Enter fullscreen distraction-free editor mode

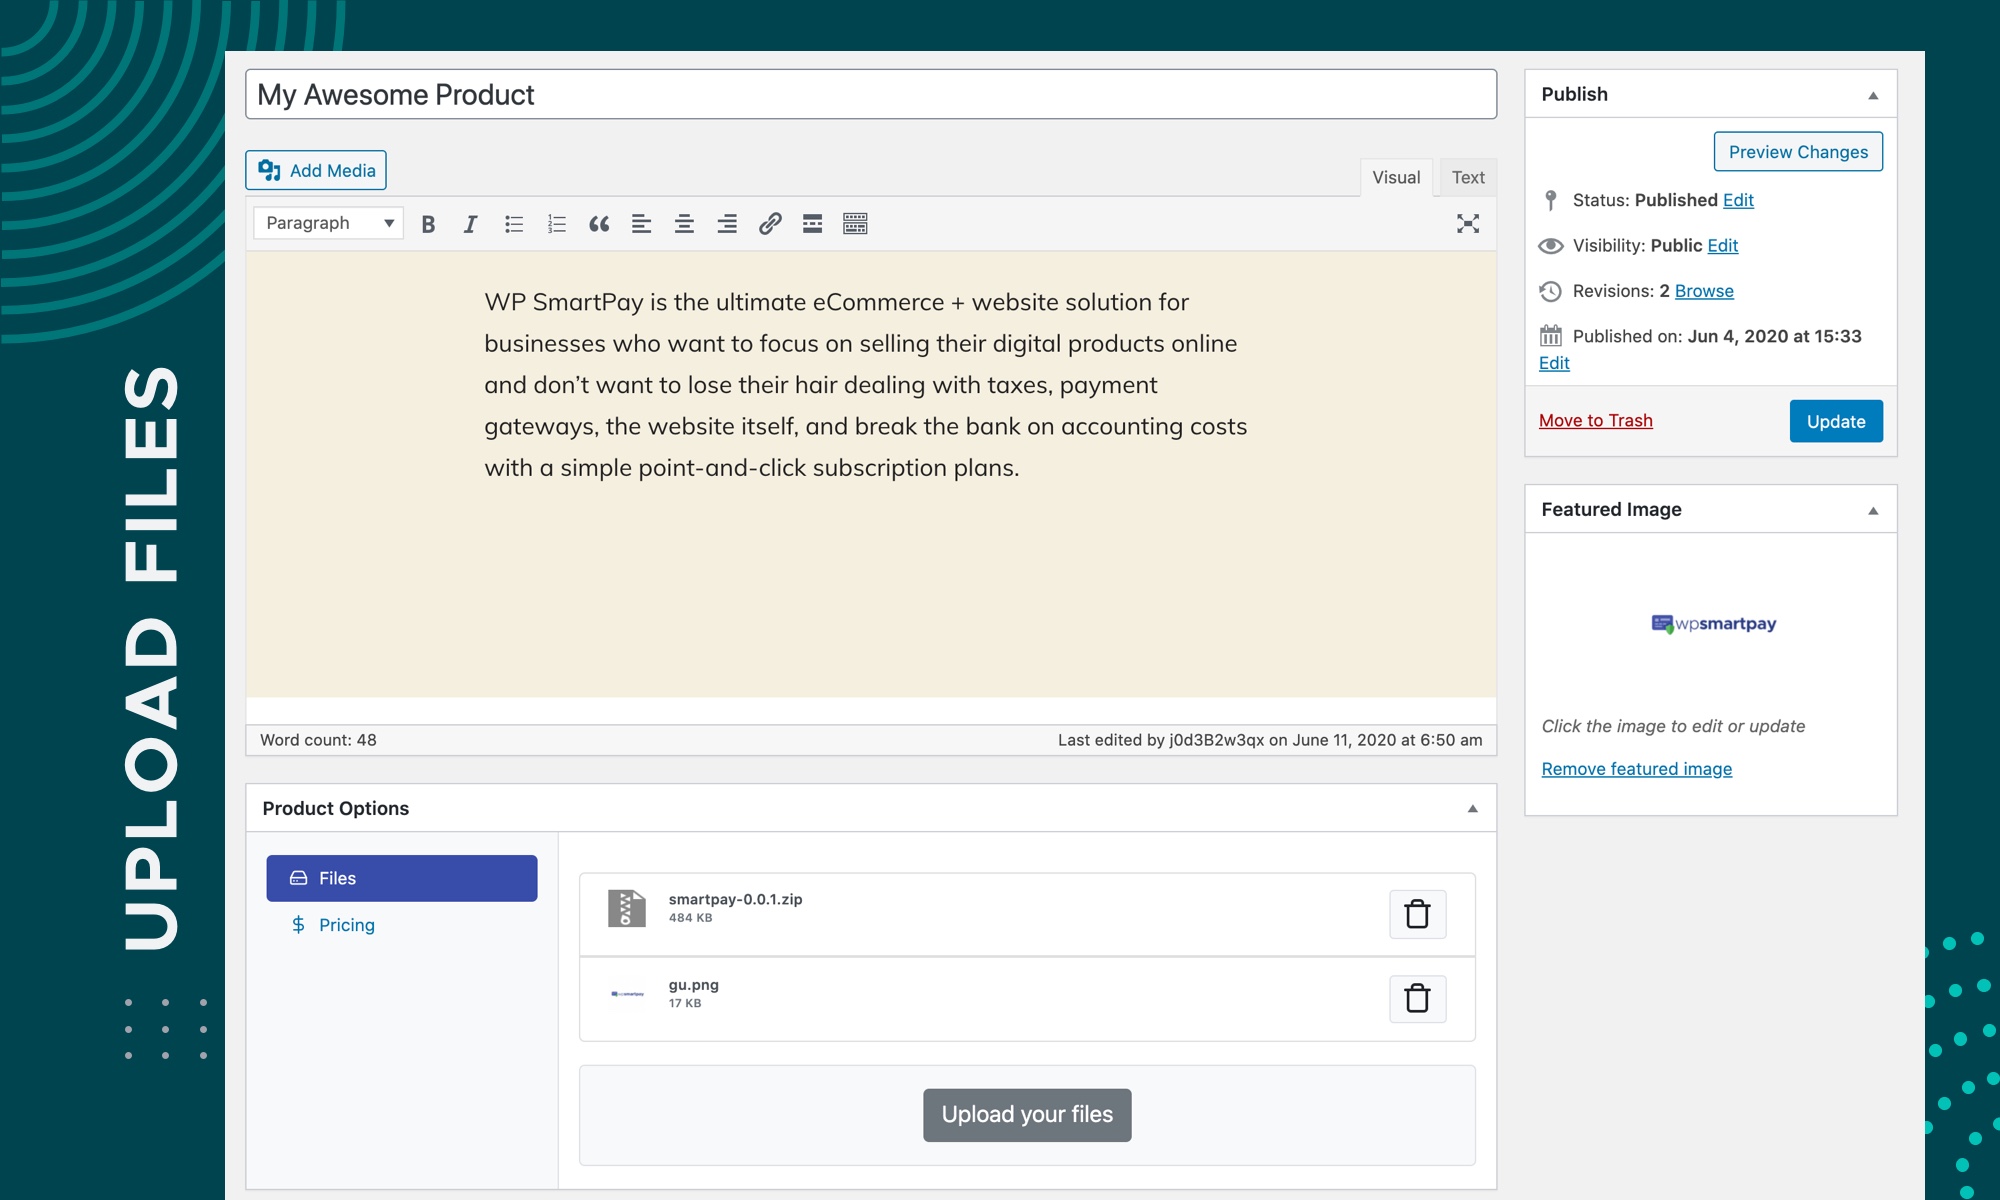tap(1467, 224)
